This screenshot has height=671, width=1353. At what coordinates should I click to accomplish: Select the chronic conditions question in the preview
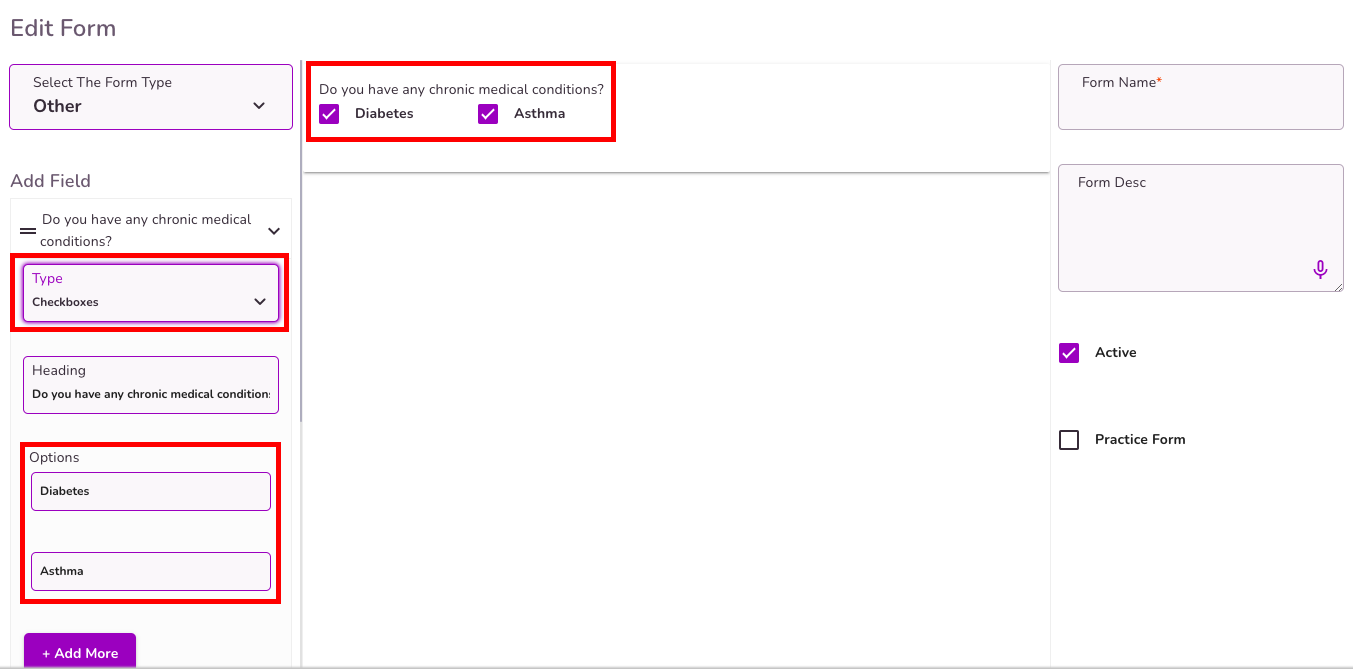click(461, 88)
